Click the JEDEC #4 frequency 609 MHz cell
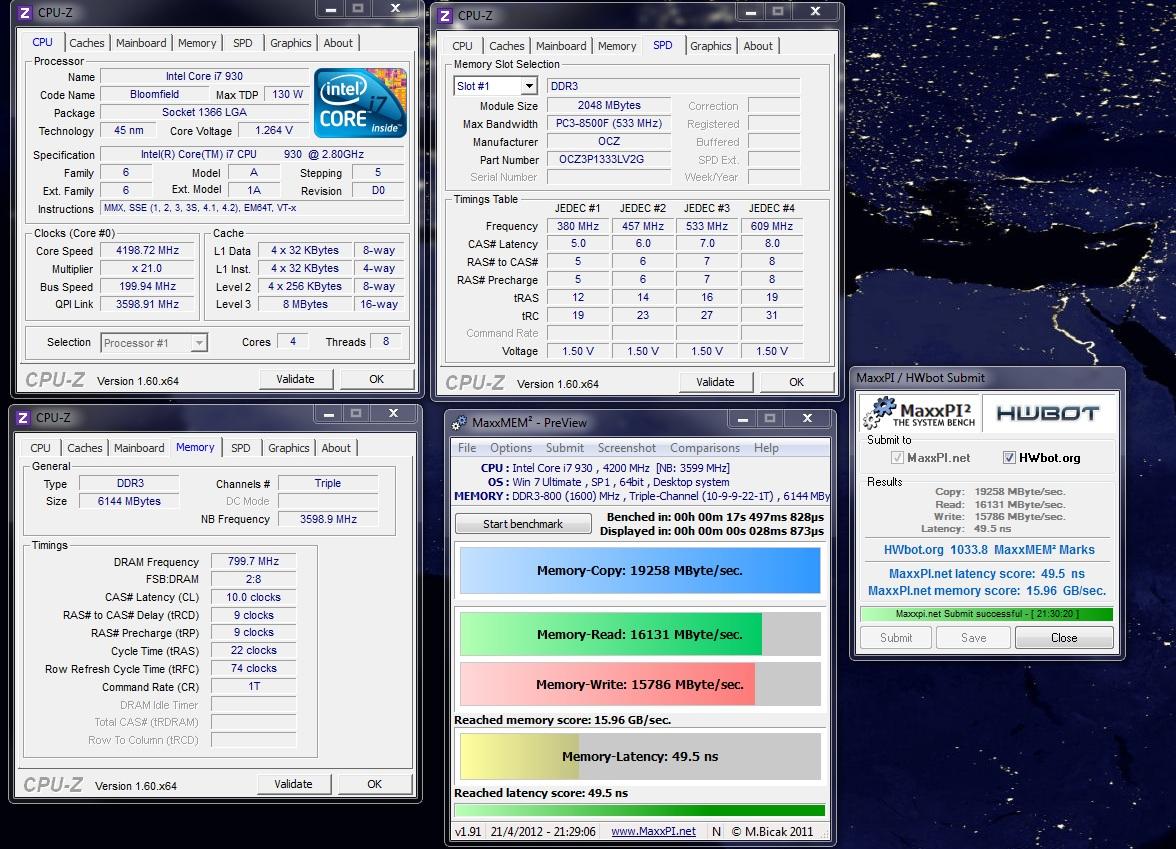1176x849 pixels. [772, 226]
